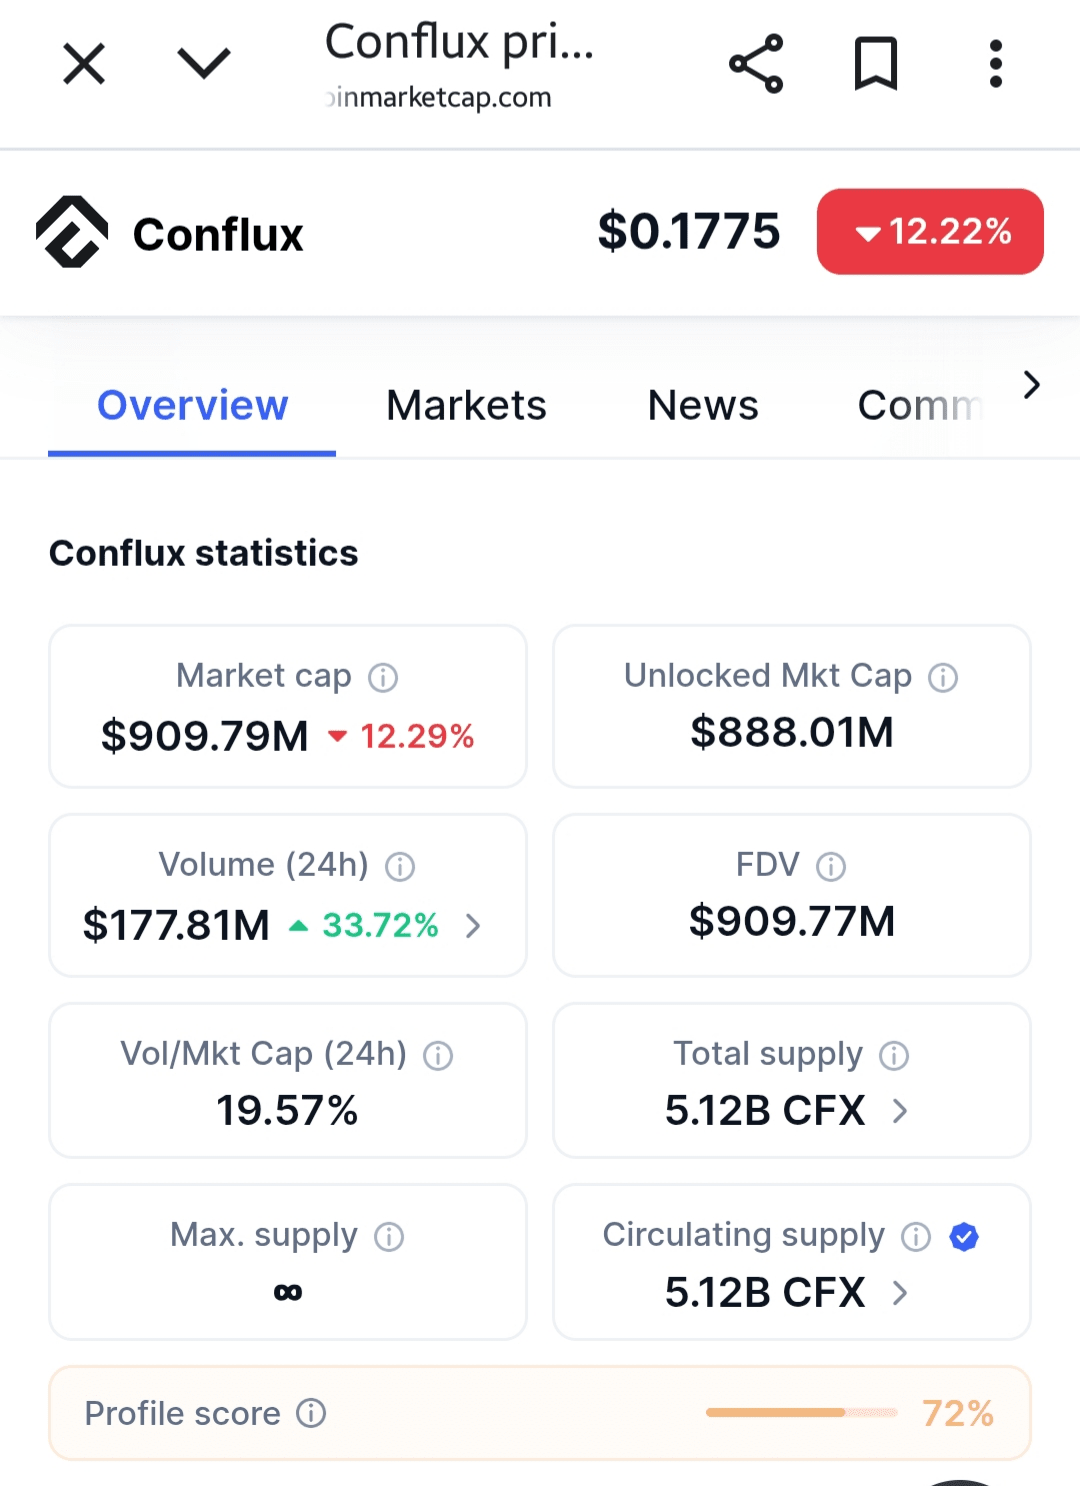View Vol/Mkt Cap (24h) info icon
Screen dimensions: 1080x1486
click(438, 1055)
